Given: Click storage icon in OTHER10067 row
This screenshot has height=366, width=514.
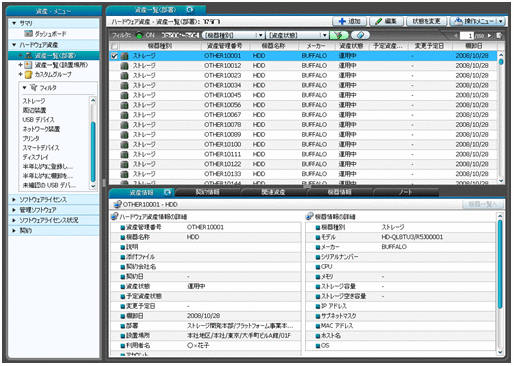Looking at the screenshot, I should (x=124, y=115).
